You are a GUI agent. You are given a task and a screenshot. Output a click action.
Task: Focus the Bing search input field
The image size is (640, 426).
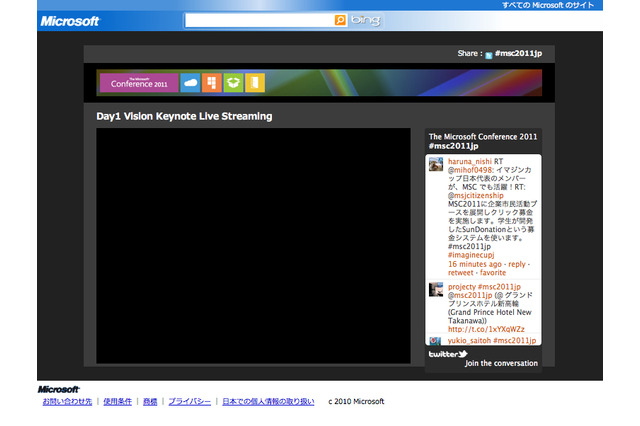pos(258,20)
